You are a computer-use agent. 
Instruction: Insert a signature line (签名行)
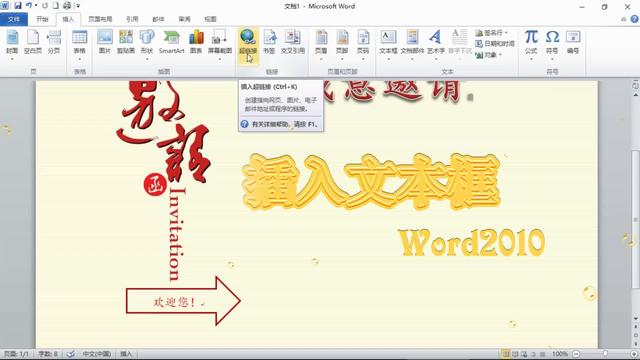pyautogui.click(x=491, y=33)
